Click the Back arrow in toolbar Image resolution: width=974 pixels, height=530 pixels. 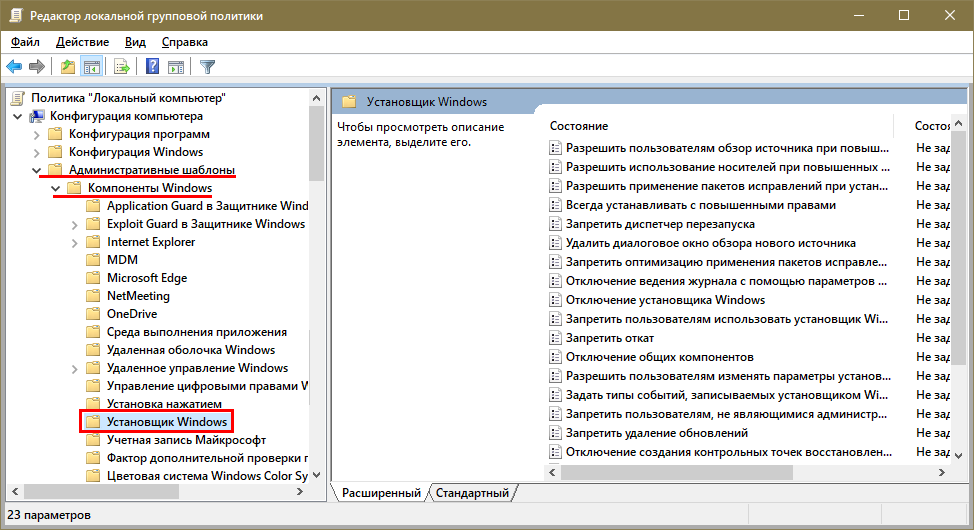click(14, 67)
